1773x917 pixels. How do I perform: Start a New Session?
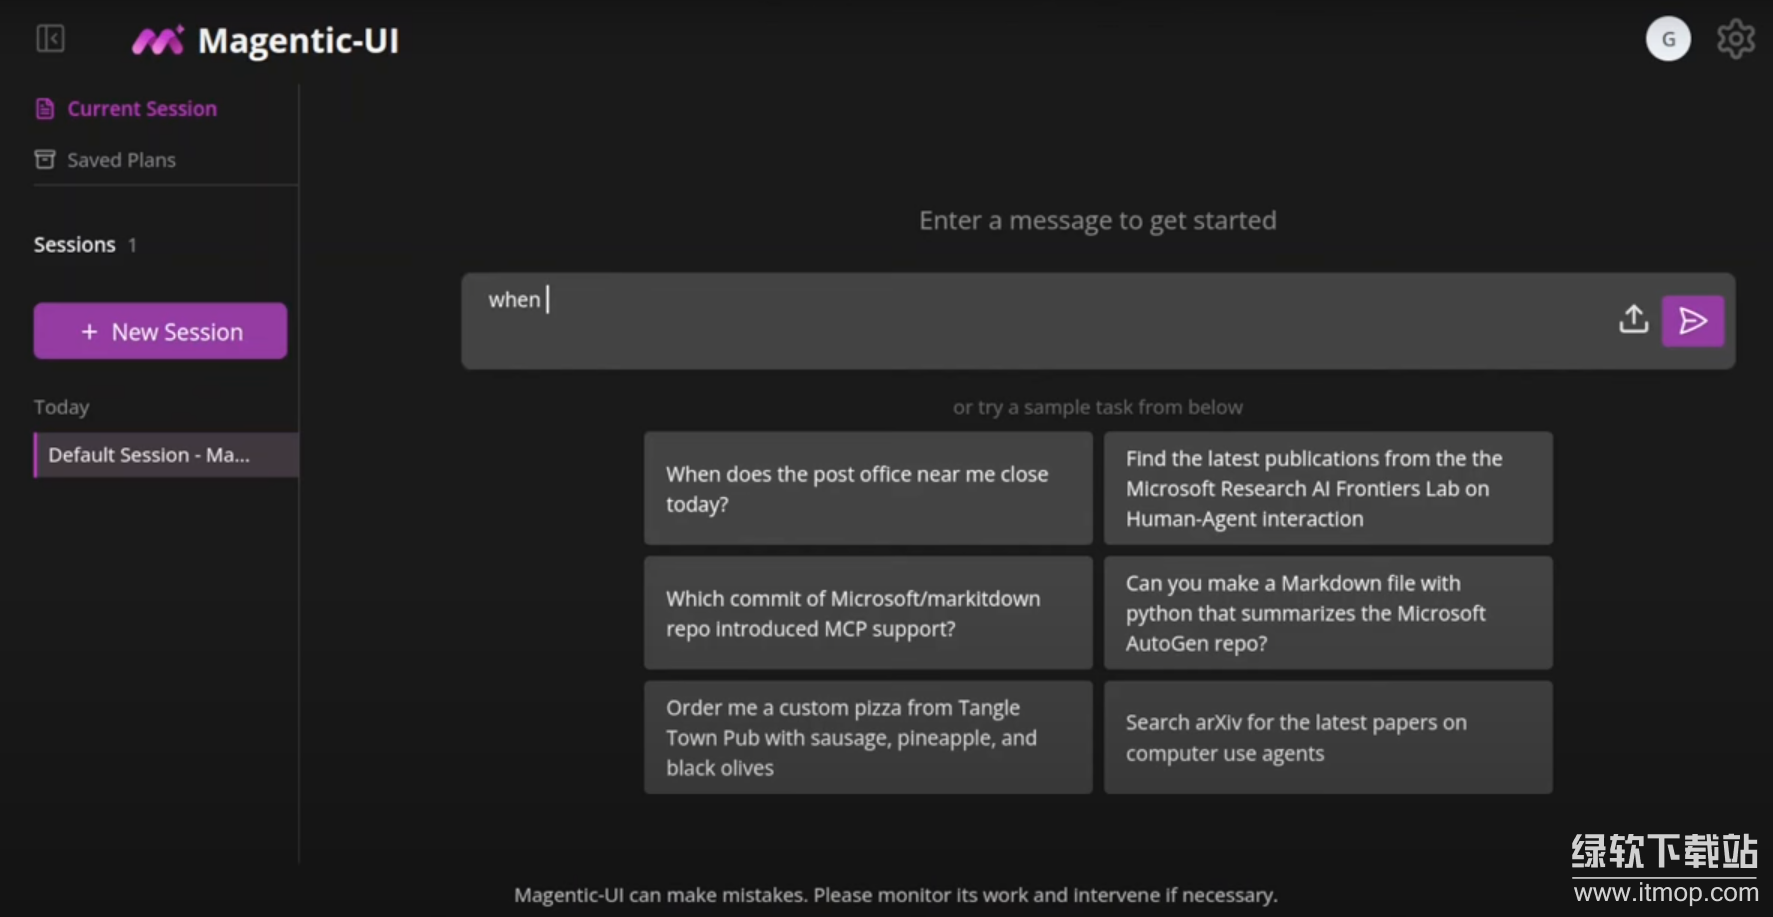click(x=160, y=331)
